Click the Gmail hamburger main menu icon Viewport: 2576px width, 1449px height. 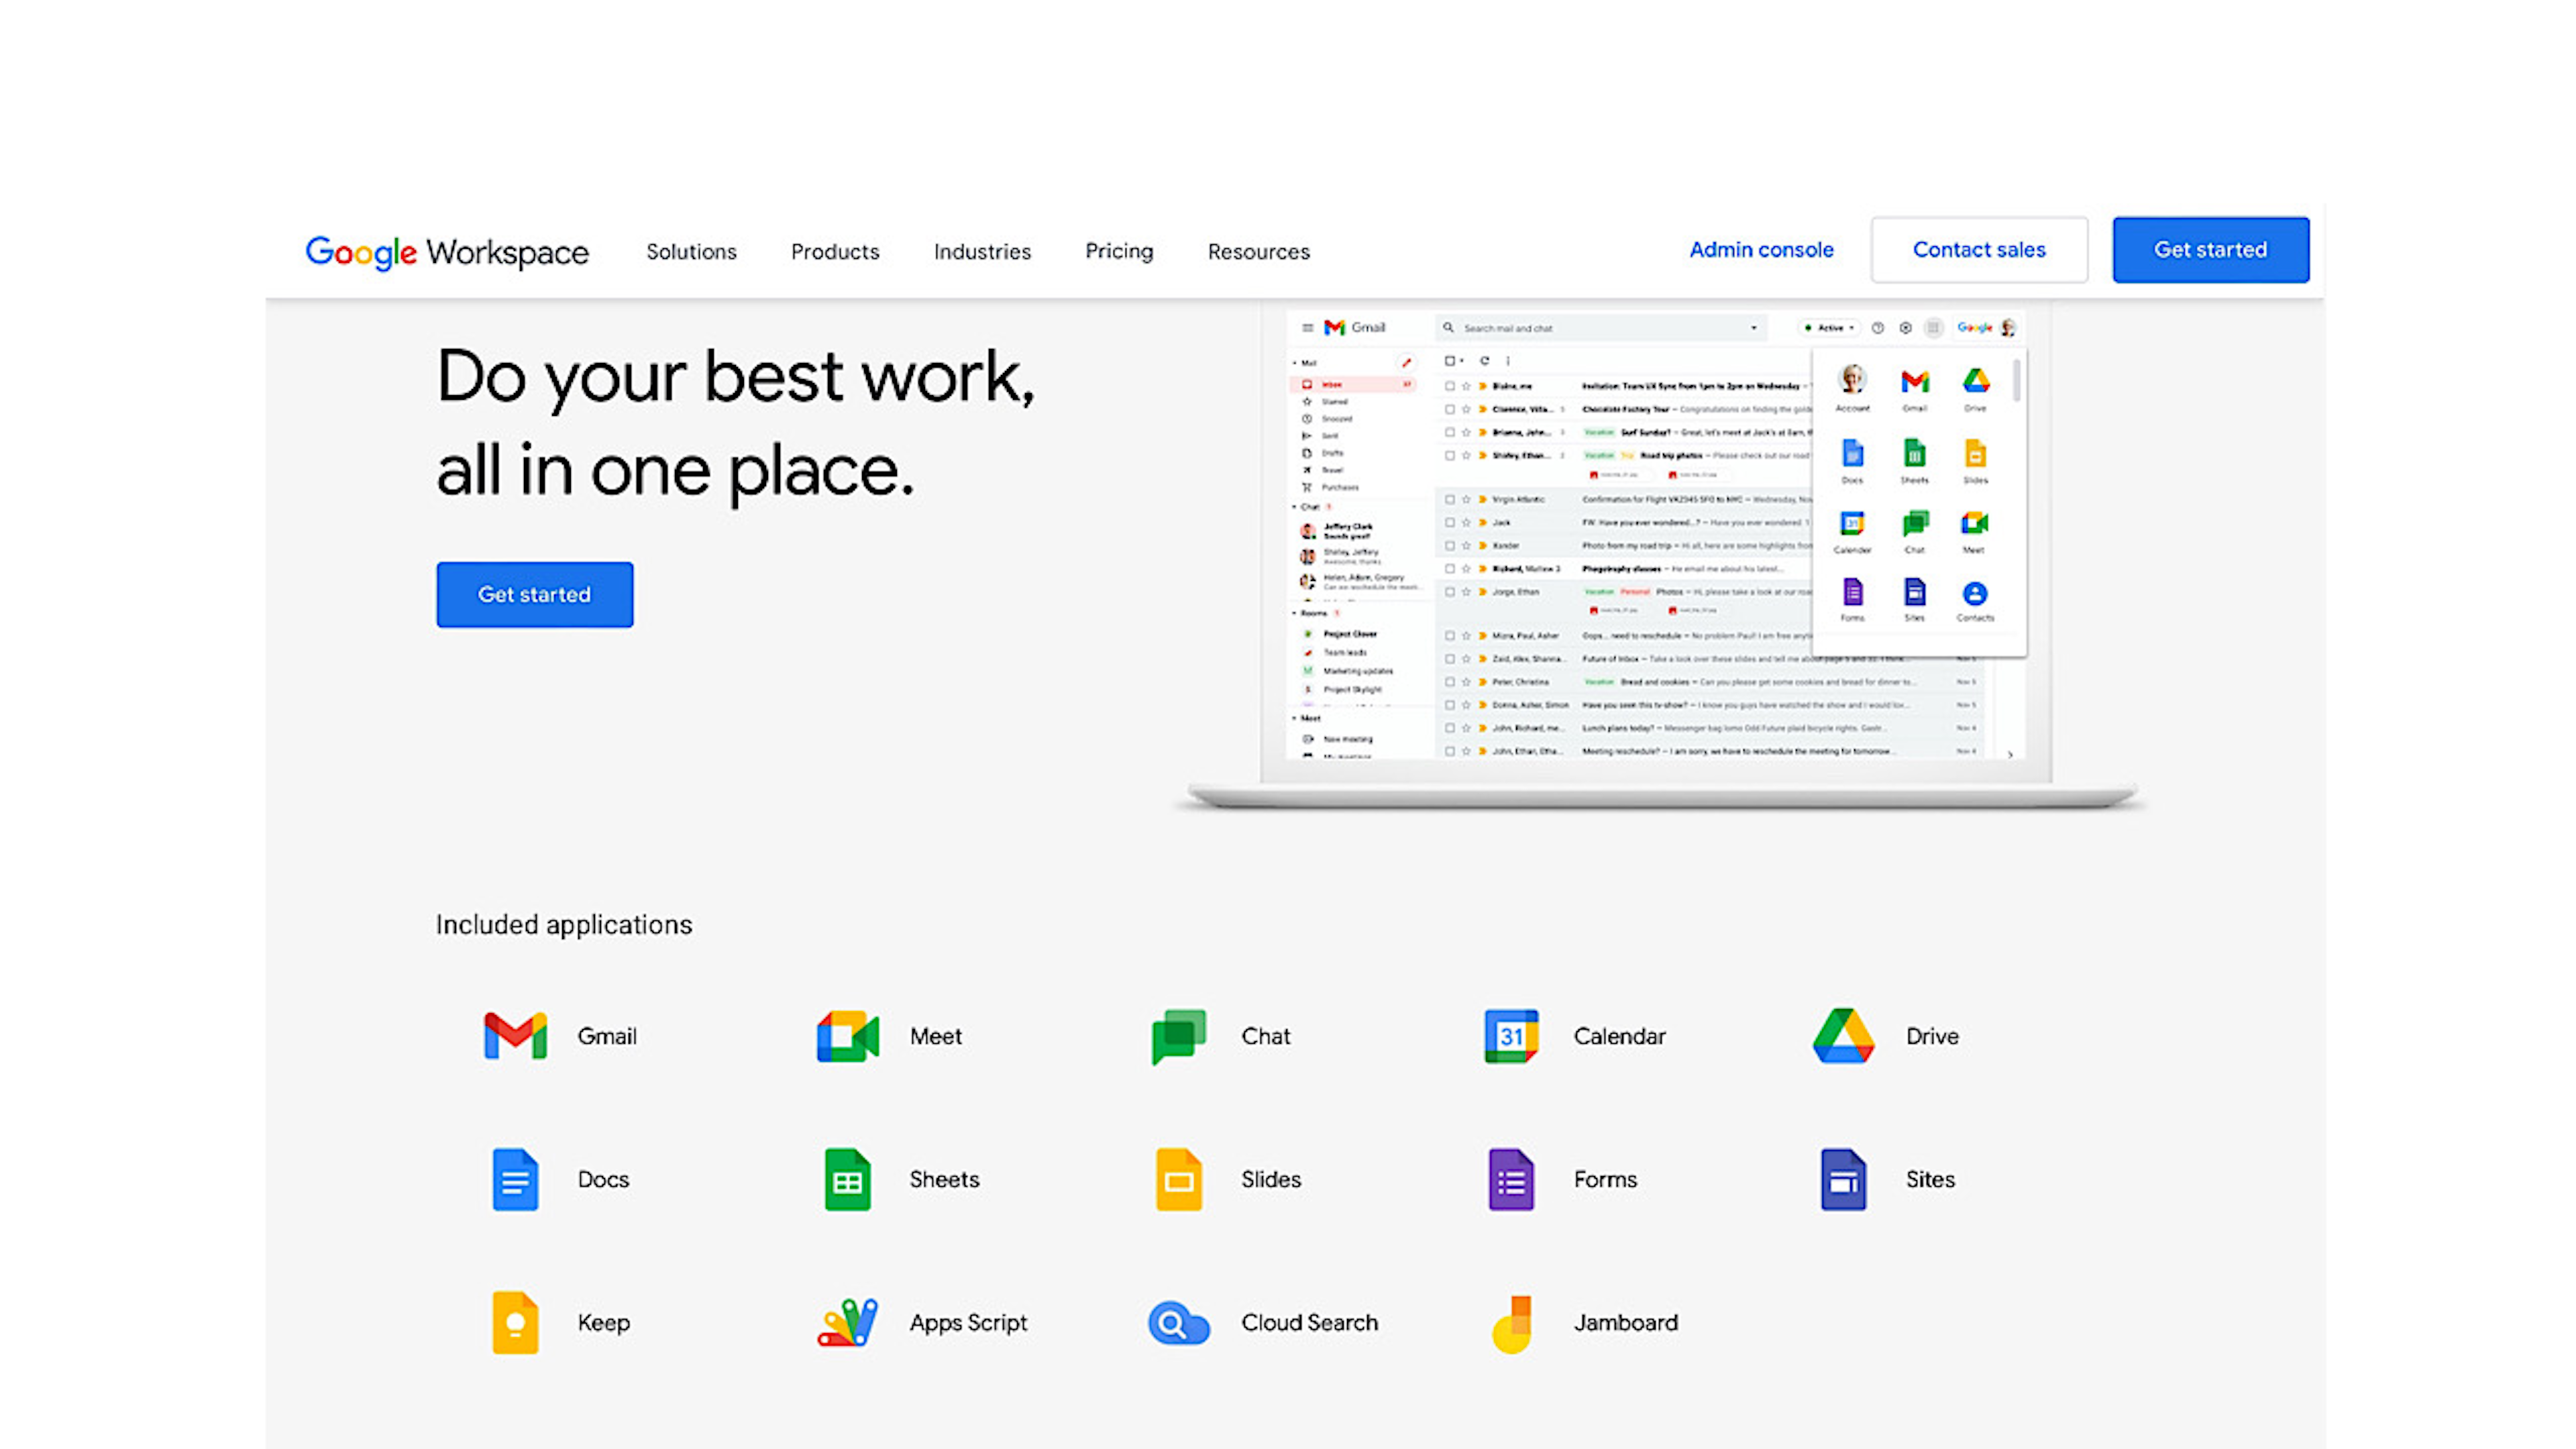click(x=1307, y=328)
